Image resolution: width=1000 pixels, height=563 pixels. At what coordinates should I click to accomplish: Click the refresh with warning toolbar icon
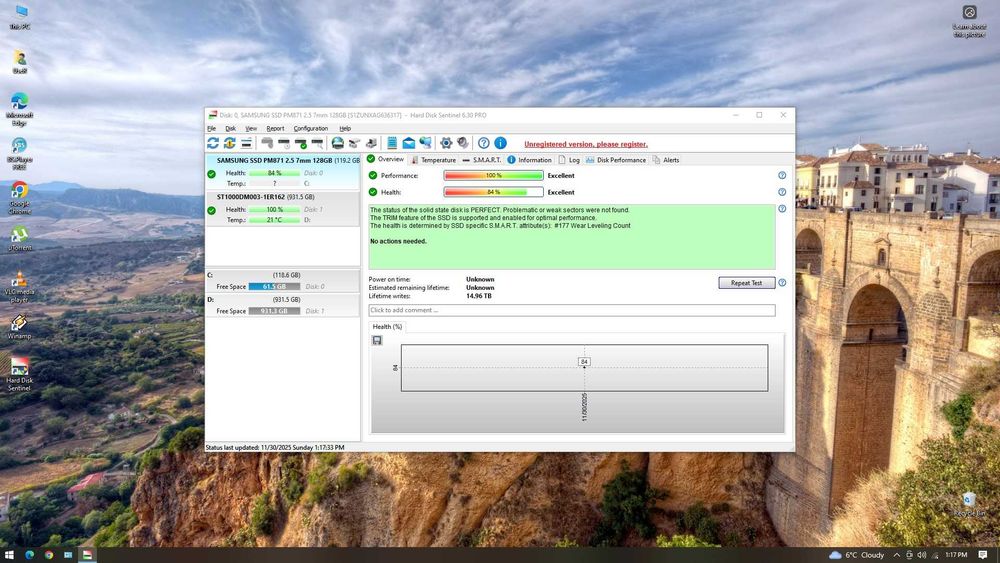230,143
